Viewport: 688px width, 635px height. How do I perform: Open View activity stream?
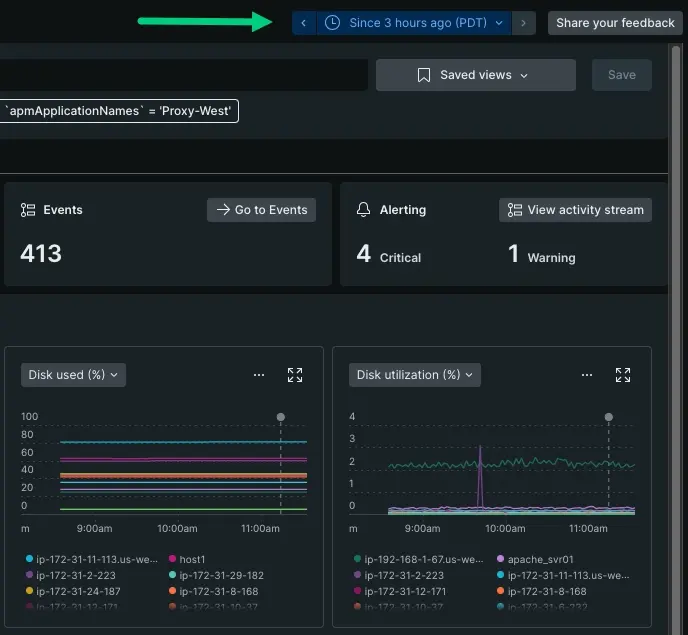click(x=575, y=210)
